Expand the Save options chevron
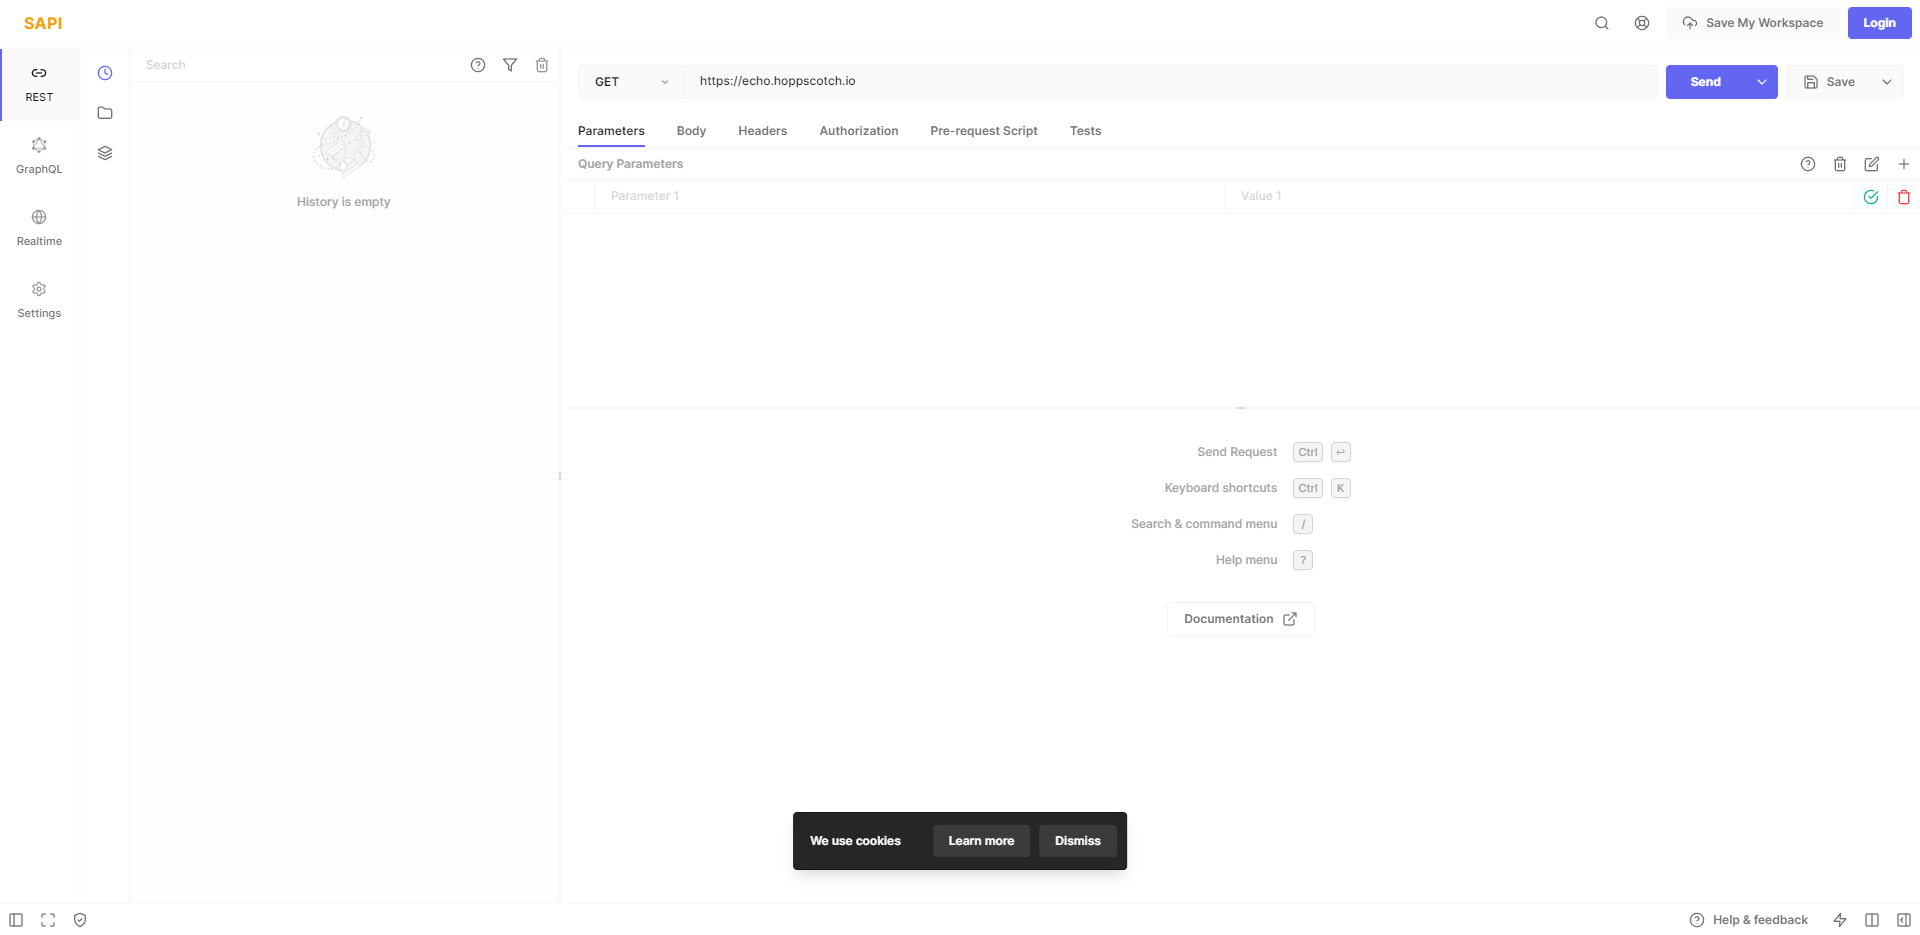This screenshot has width=1920, height=935. [x=1887, y=82]
